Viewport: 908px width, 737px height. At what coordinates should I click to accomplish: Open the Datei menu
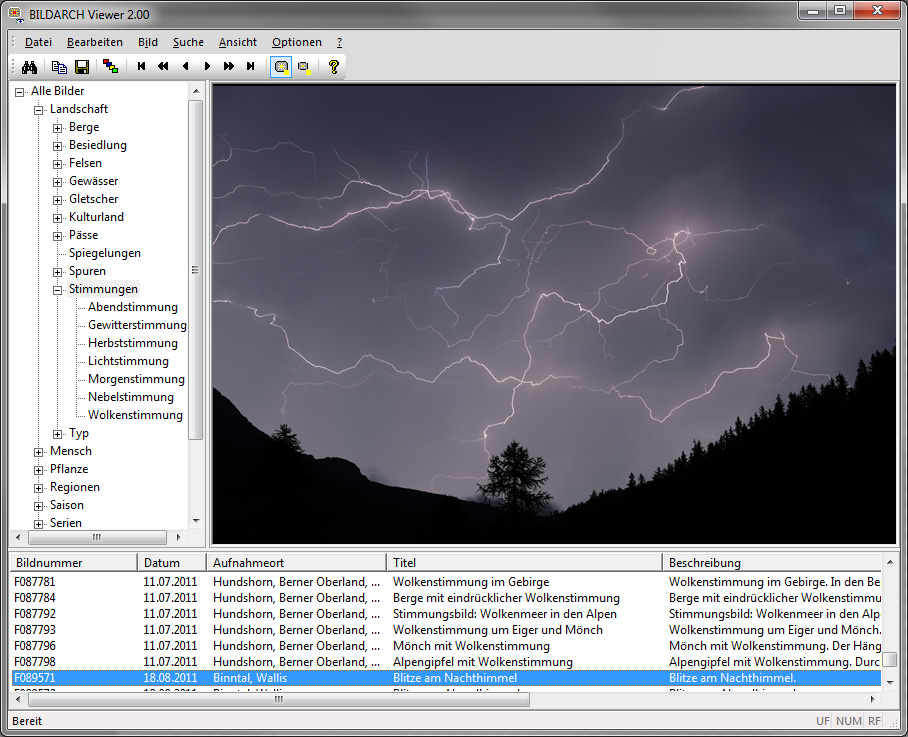[38, 42]
